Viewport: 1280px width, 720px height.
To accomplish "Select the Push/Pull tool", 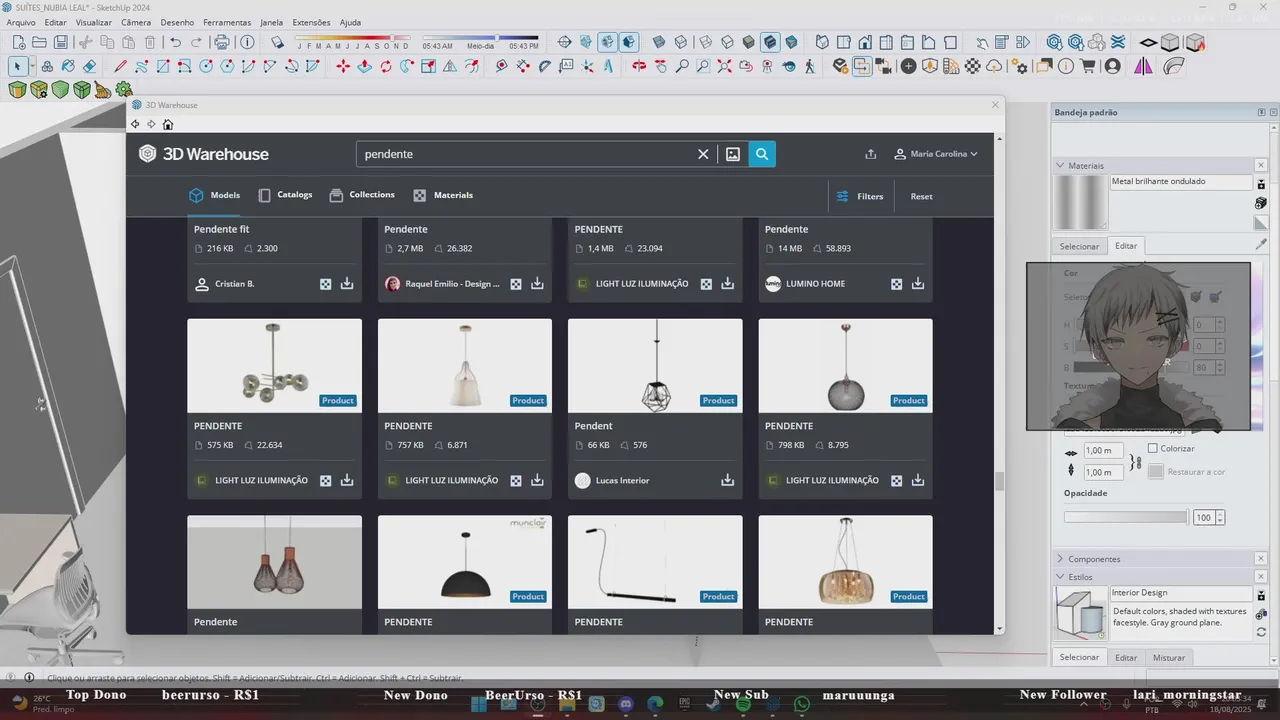I will pos(364,66).
